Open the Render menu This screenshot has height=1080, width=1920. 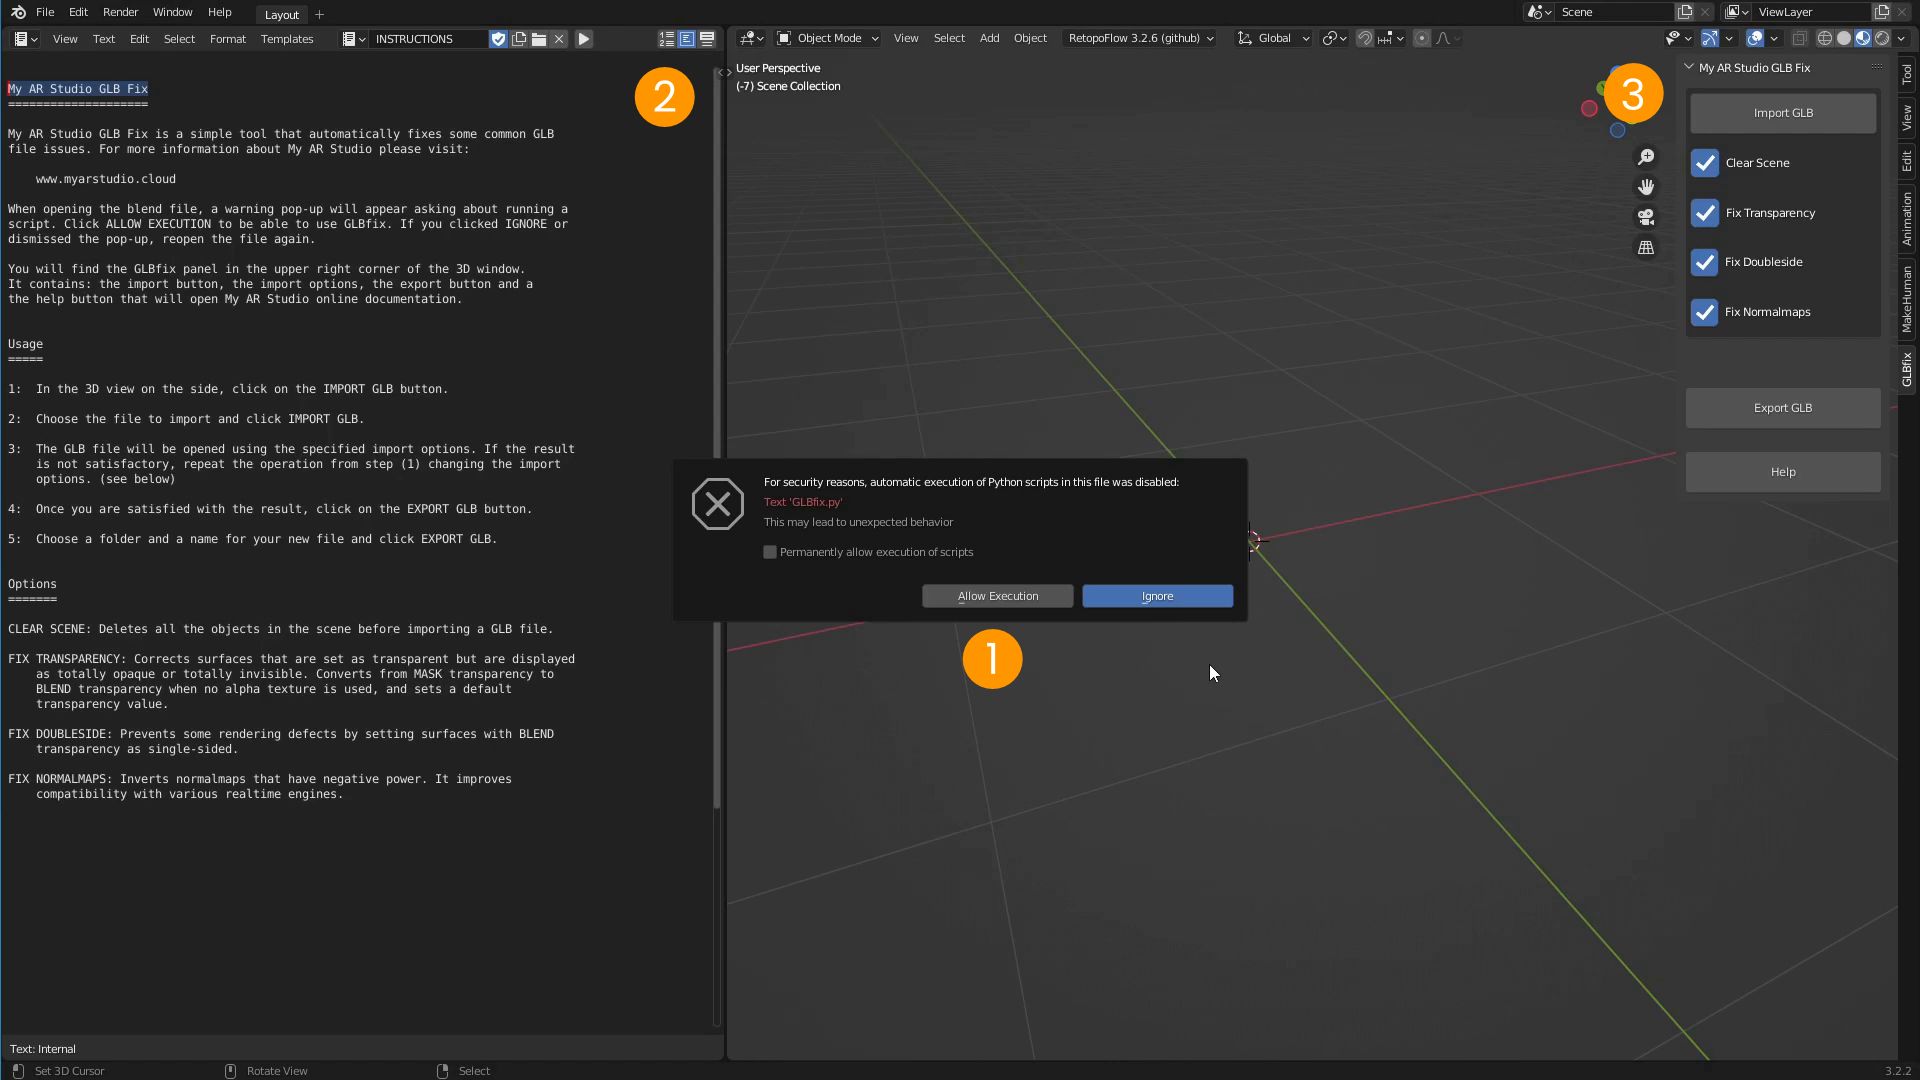point(119,12)
